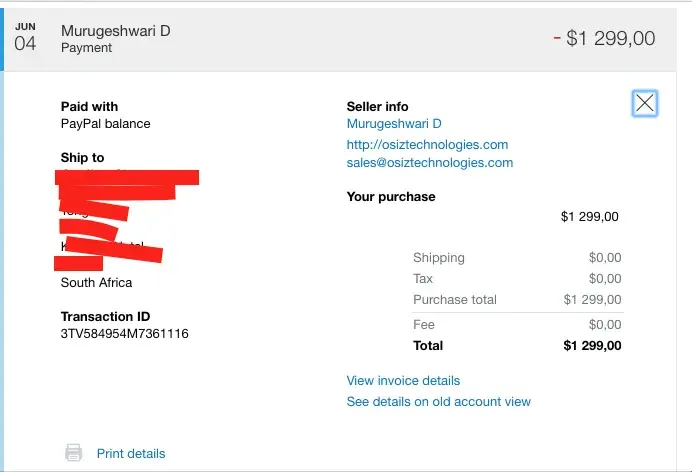Click the Fee $0,00 value
This screenshot has width=692, height=472.
click(604, 325)
